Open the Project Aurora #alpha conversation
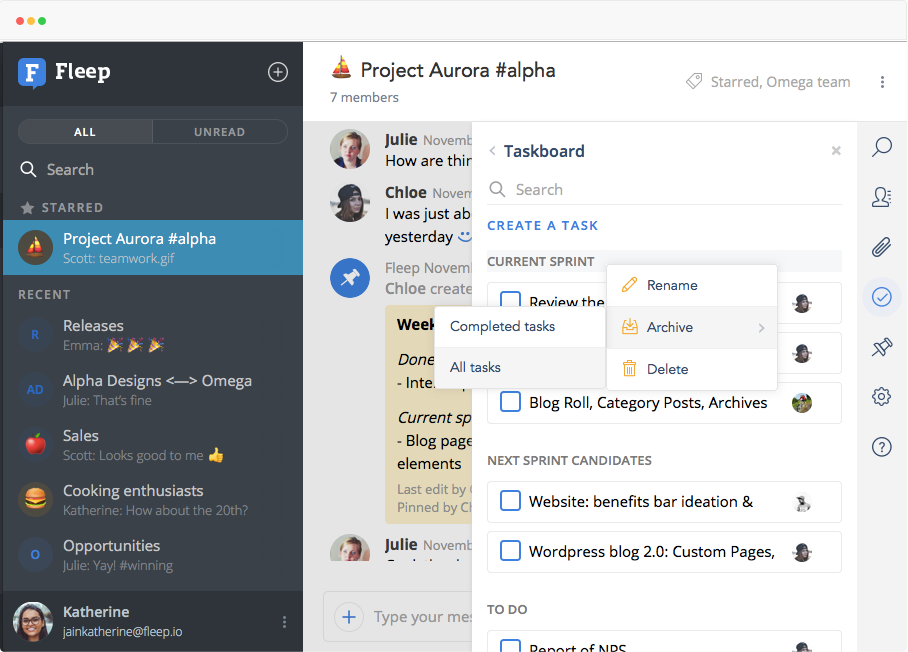 153,247
